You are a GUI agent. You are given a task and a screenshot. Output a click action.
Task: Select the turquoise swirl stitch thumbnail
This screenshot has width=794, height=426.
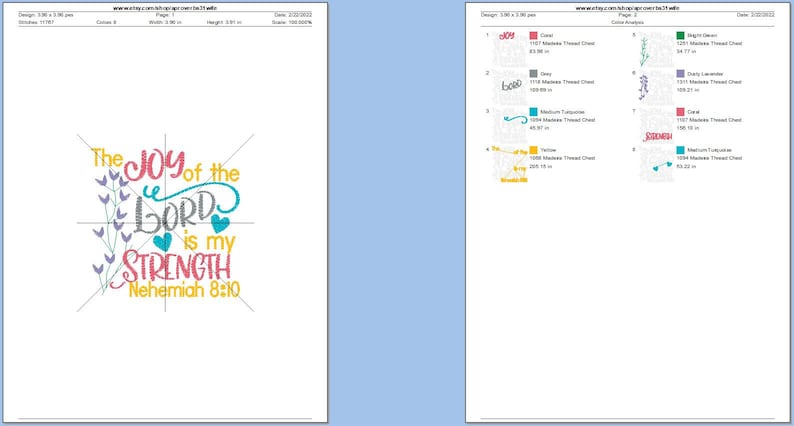(510, 126)
